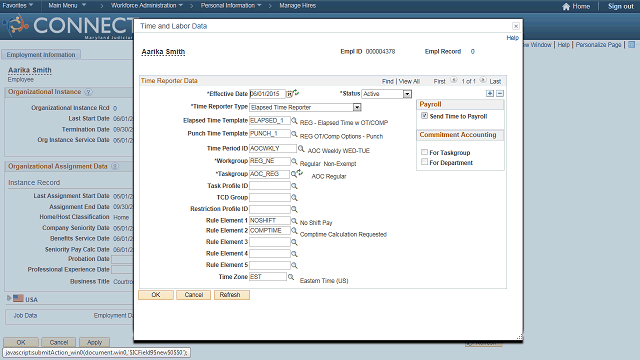Open the Effective Date calendar picker
640x360 pixels.
click(289, 94)
